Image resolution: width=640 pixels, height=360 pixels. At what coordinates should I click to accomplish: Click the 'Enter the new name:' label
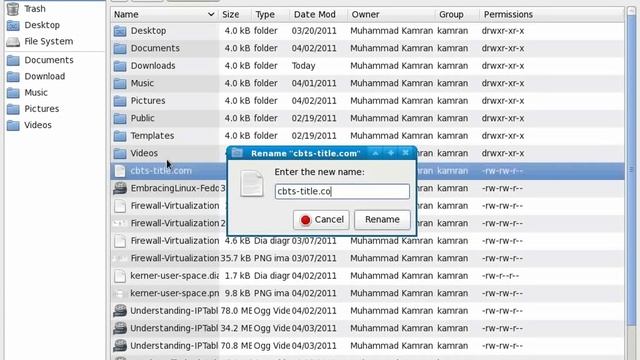(x=320, y=172)
